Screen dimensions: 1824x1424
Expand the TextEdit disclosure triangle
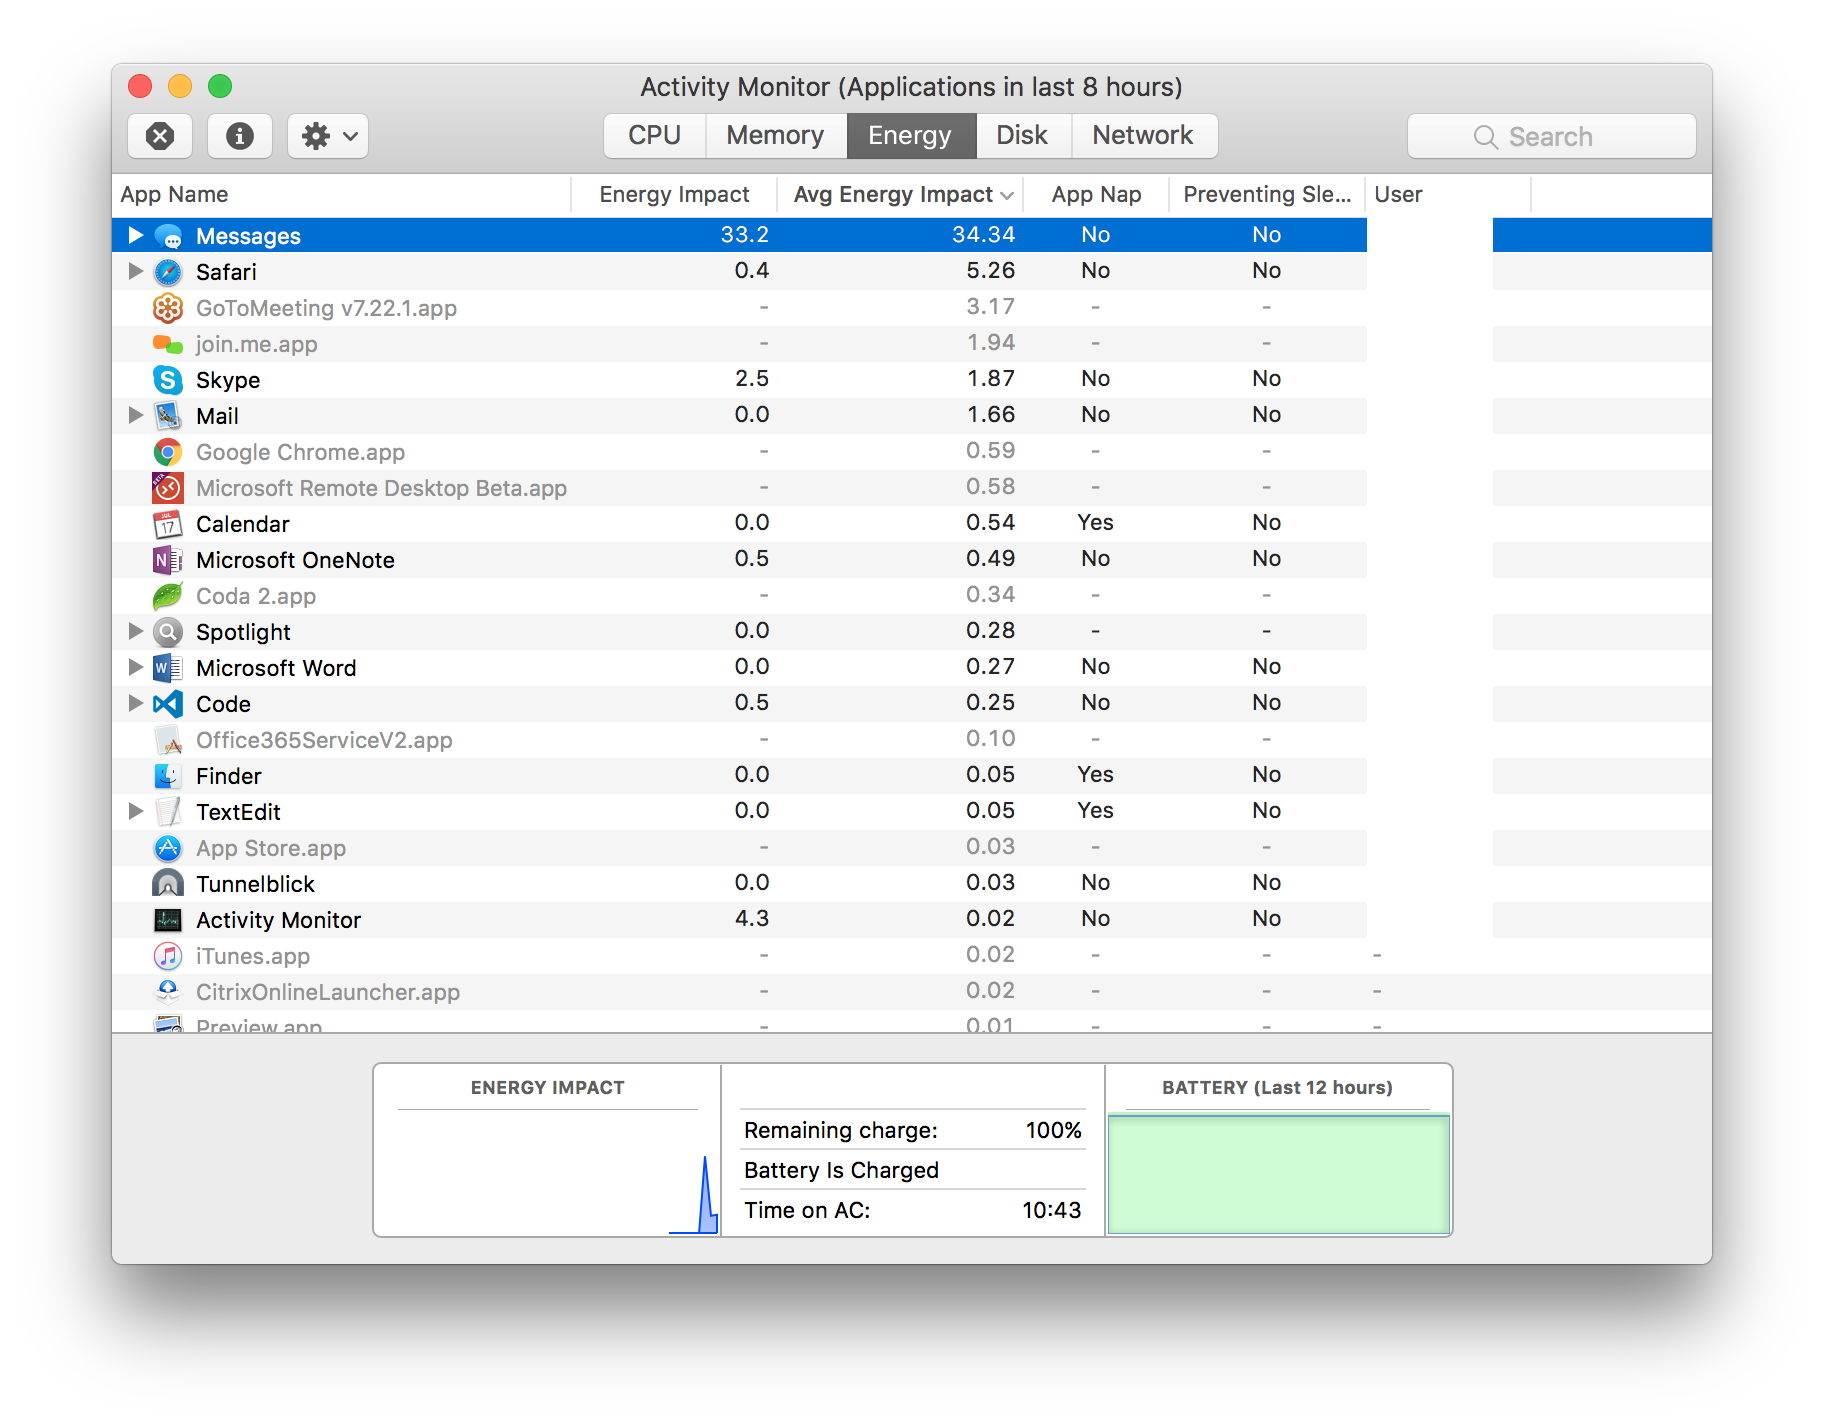136,811
